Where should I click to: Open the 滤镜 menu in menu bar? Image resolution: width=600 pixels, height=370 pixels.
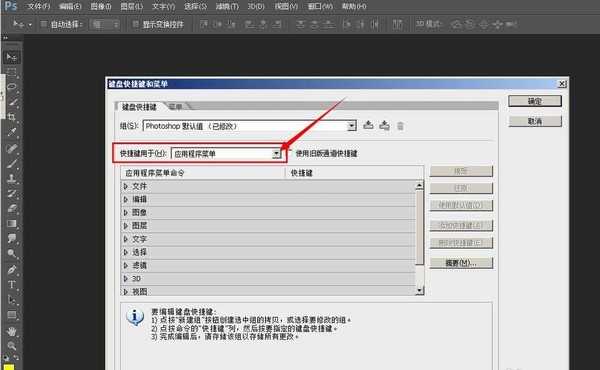(227, 6)
